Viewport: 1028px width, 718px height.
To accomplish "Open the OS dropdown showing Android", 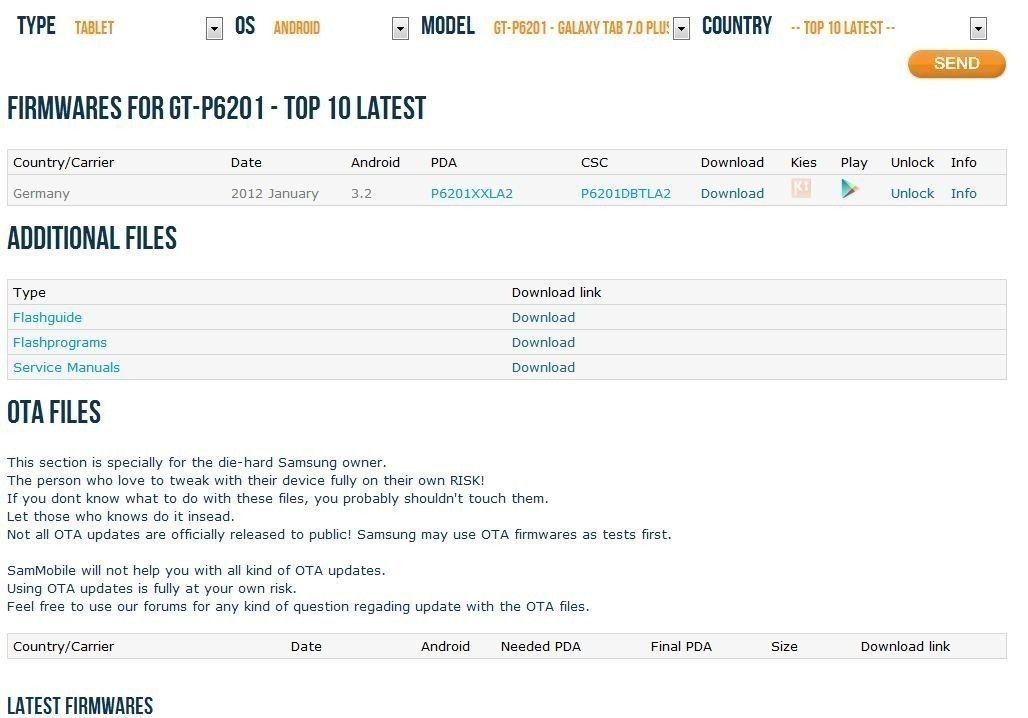I will coord(400,28).
